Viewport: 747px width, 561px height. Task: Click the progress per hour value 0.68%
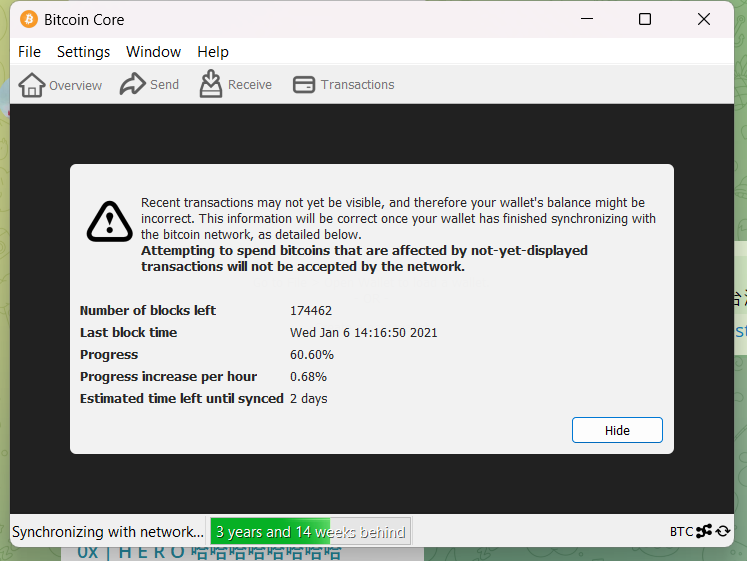308,377
